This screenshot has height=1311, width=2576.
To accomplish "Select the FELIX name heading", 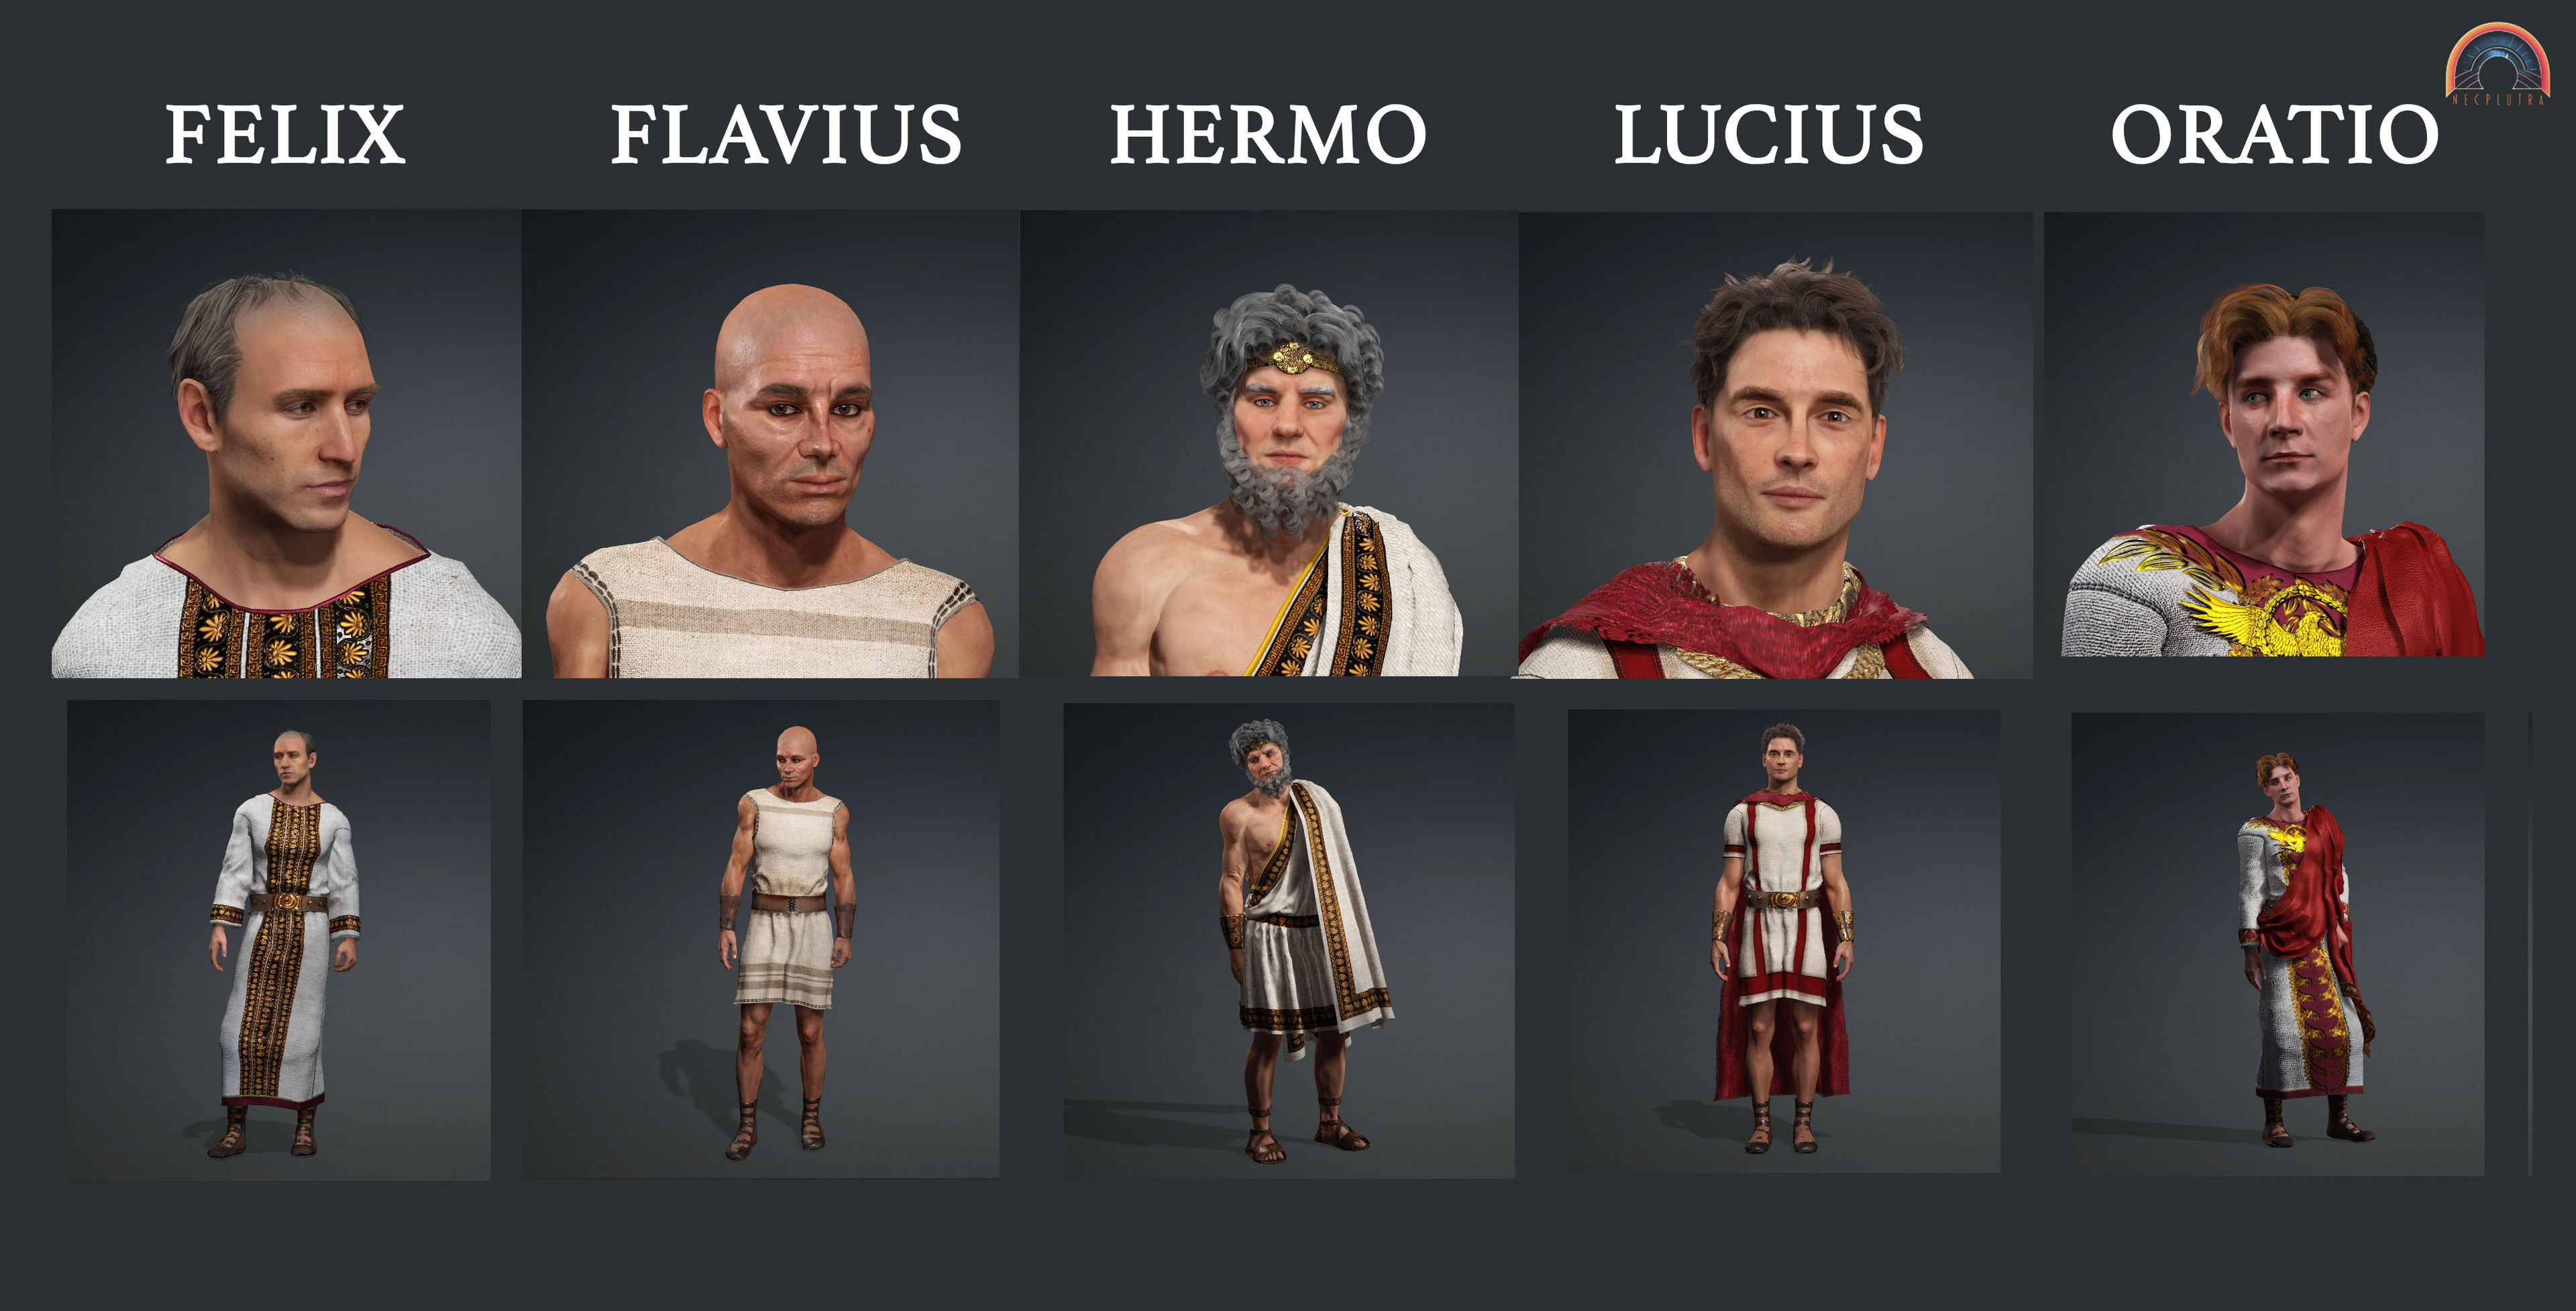I will point(285,134).
